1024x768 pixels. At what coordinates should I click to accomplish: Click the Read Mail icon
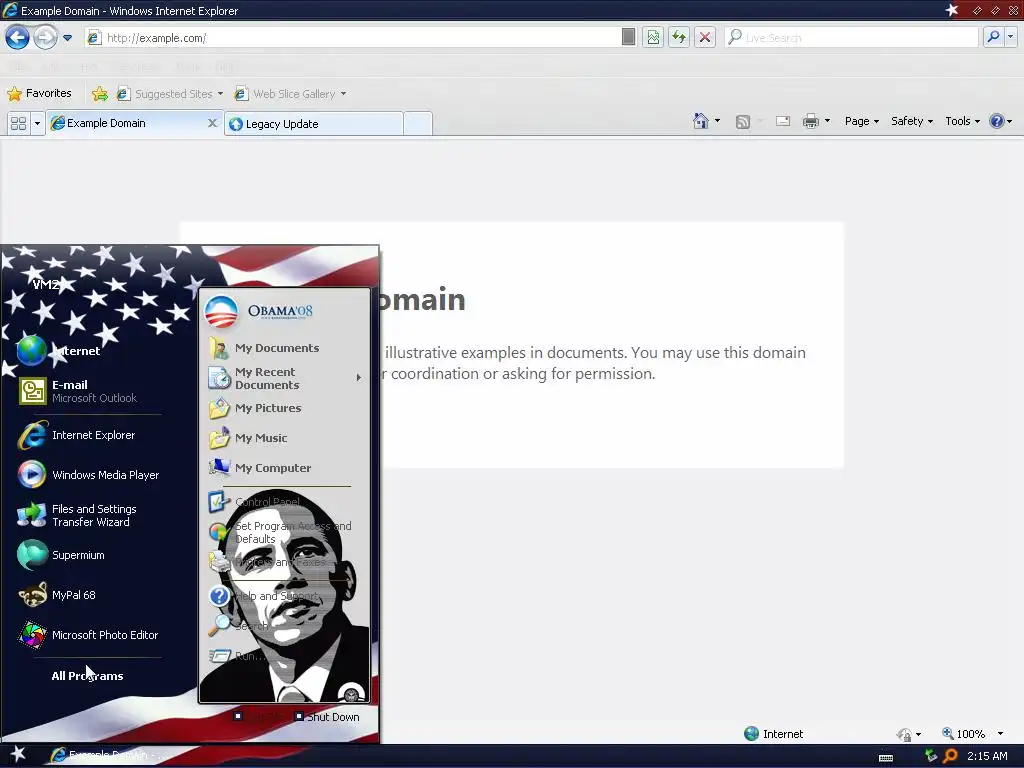783,121
